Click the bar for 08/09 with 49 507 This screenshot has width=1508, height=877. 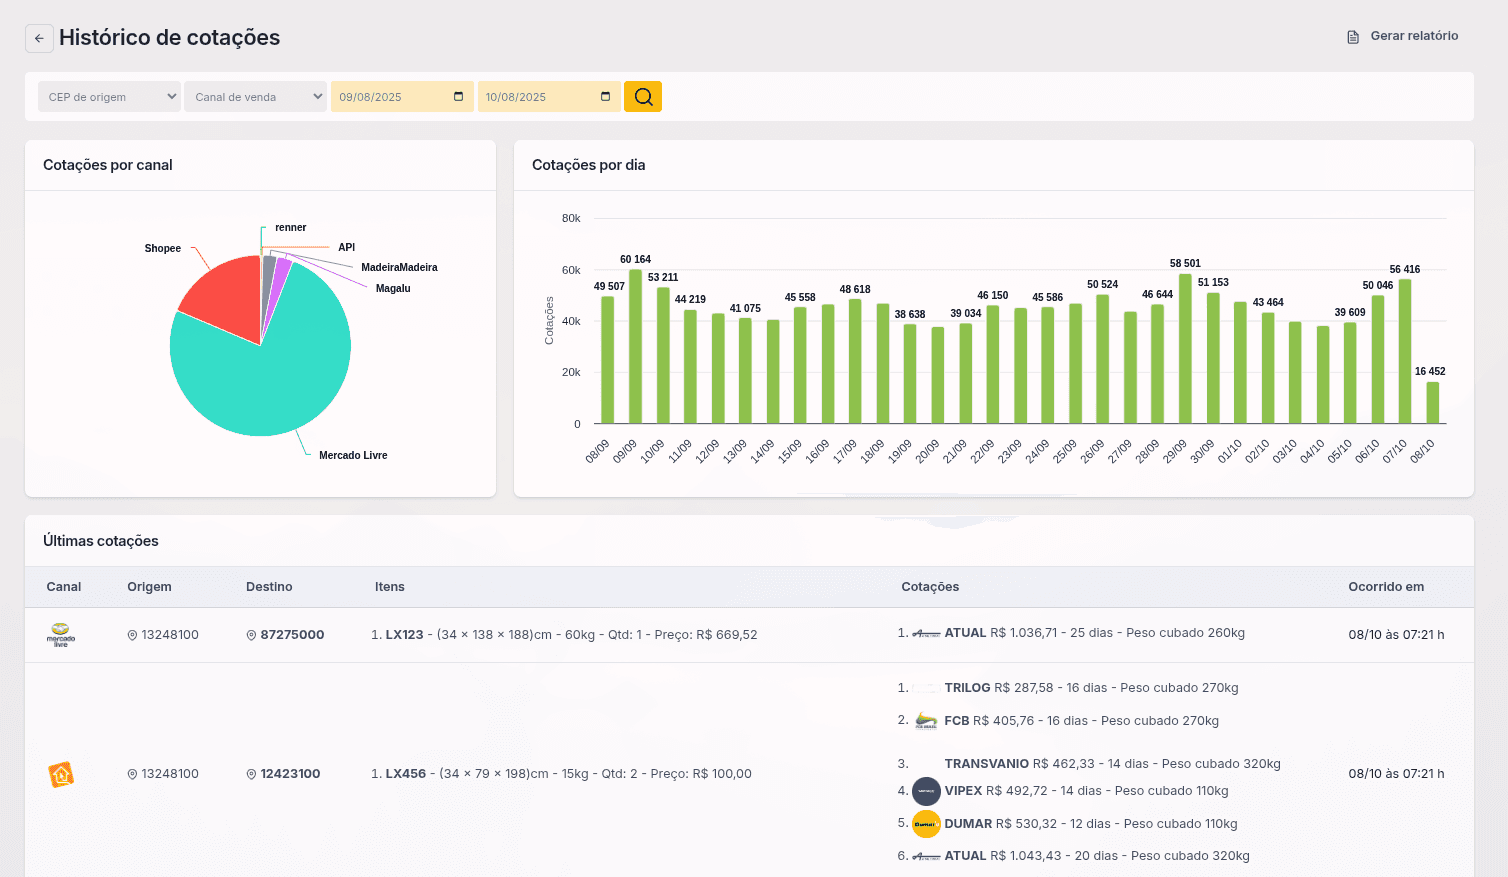[x=607, y=360]
